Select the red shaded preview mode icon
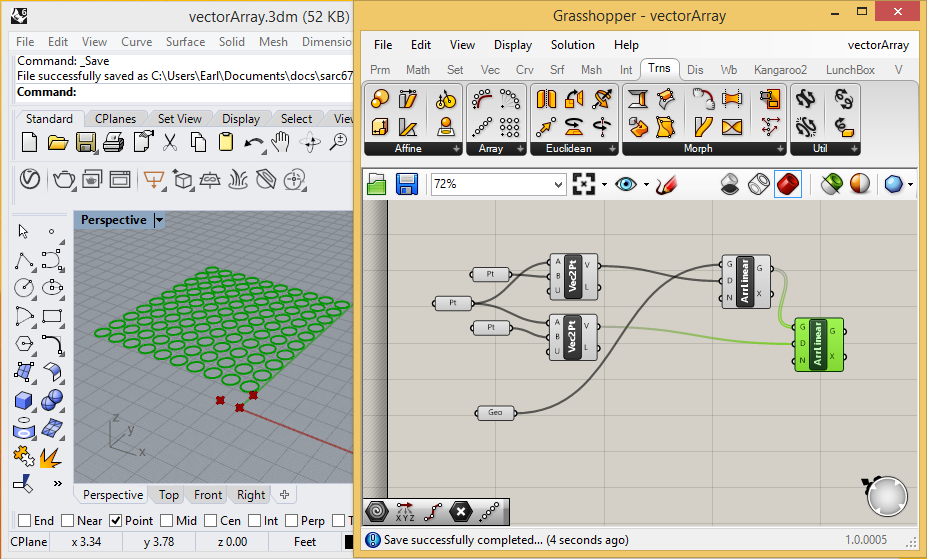 (788, 184)
